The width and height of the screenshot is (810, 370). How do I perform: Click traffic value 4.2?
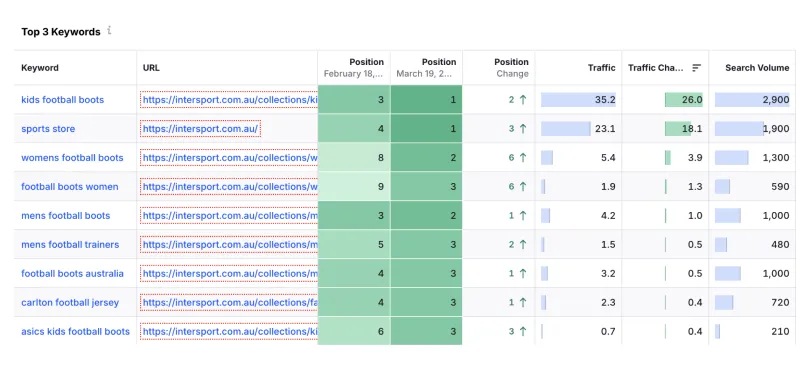pyautogui.click(x=609, y=215)
